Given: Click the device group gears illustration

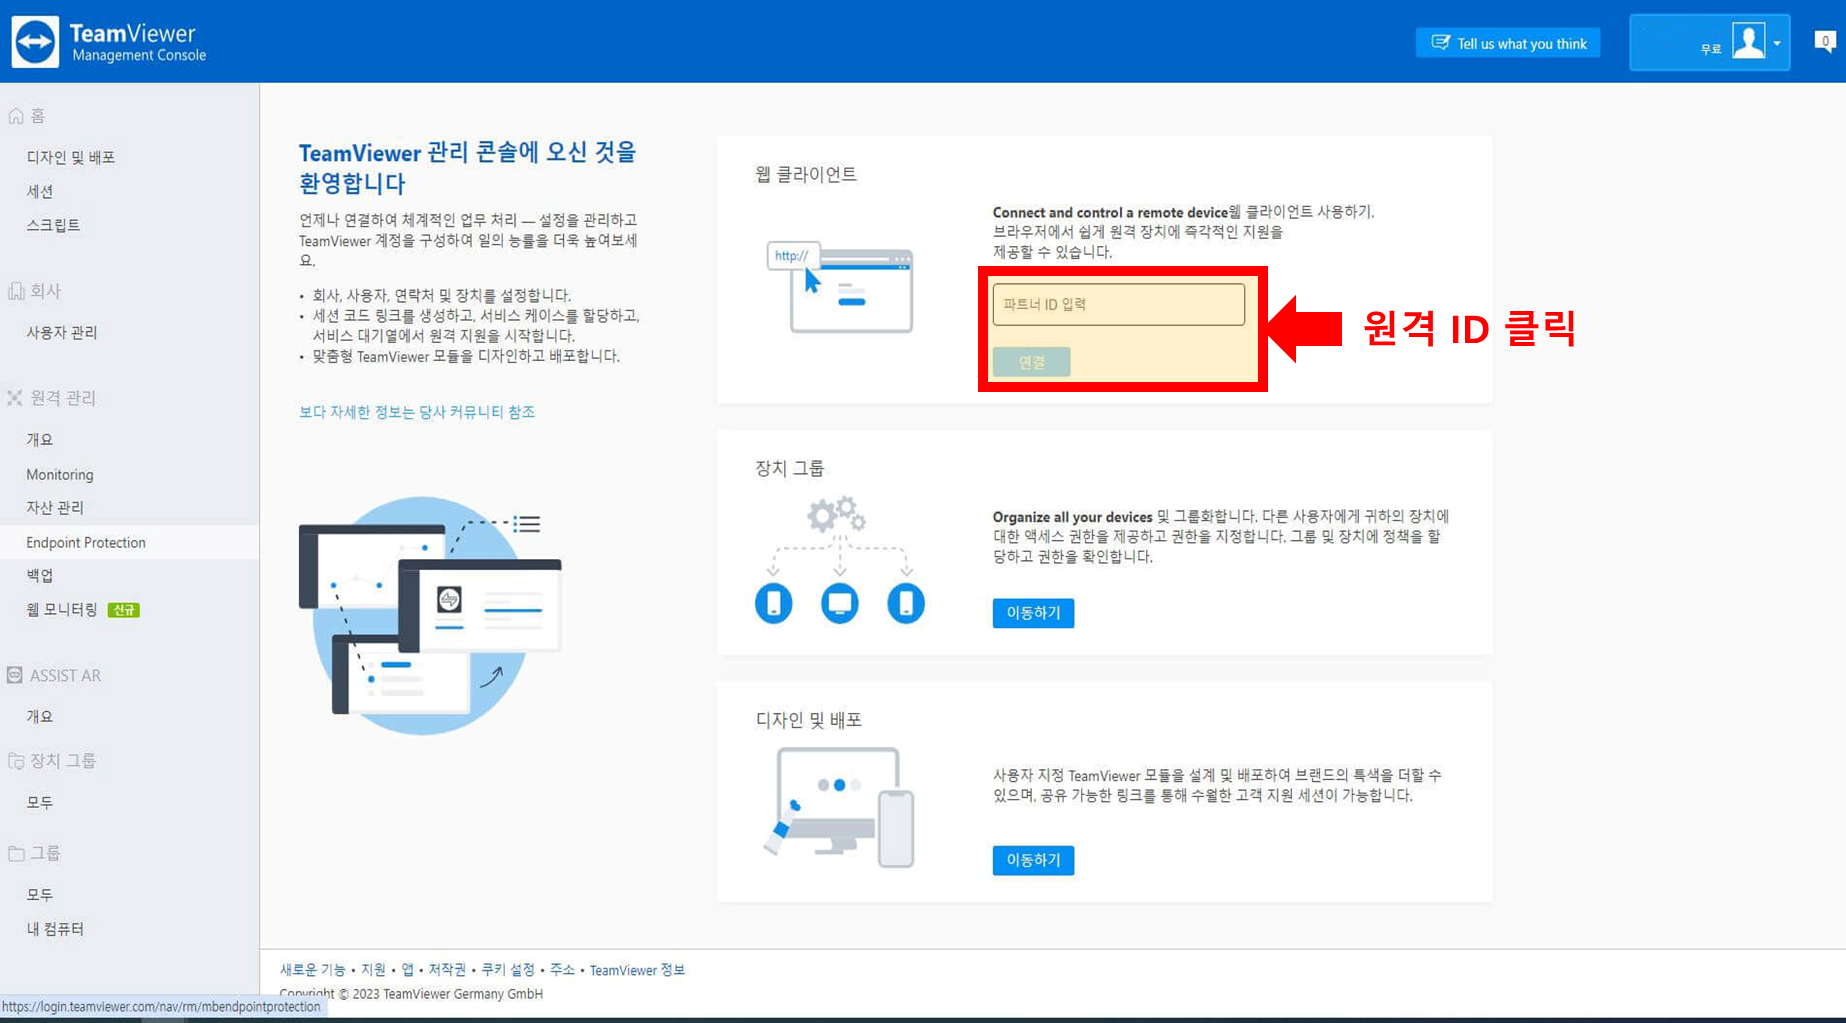Looking at the screenshot, I should click(x=839, y=560).
